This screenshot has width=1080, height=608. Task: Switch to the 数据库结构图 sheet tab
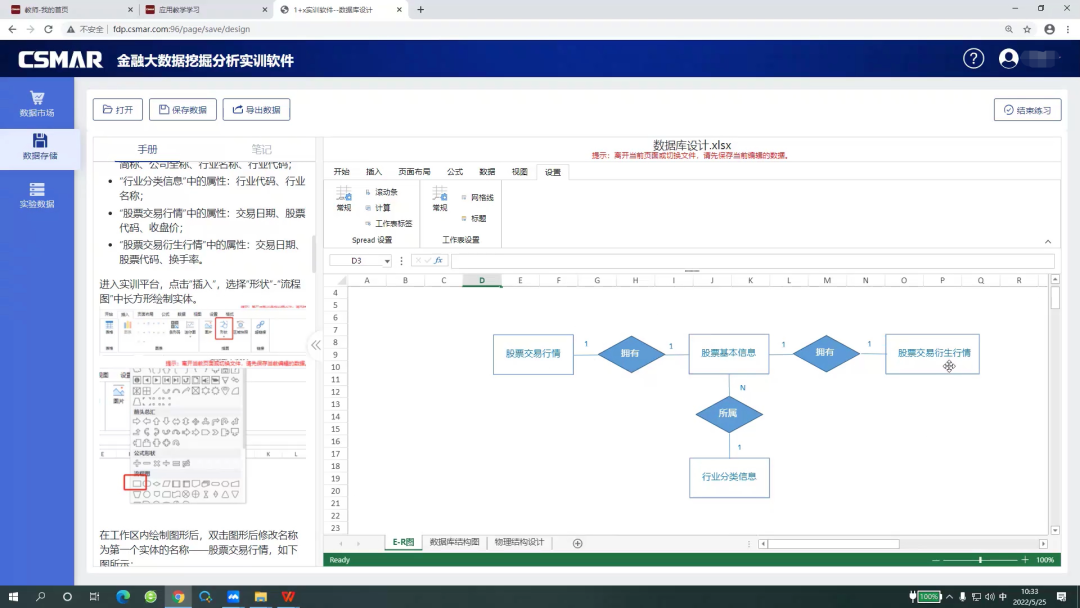coord(454,542)
